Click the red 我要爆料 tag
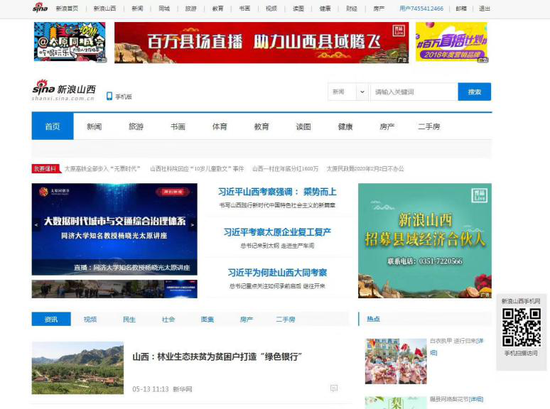The height and width of the screenshot is (409, 550). coord(46,169)
